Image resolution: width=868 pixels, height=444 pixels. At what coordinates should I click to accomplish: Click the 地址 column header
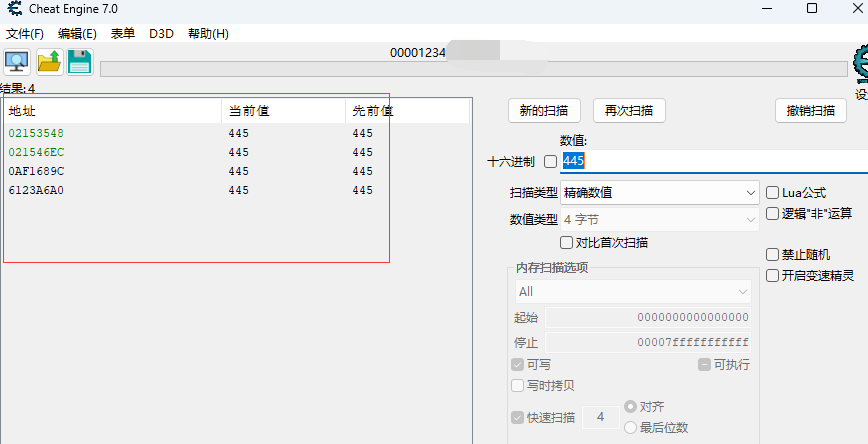(112, 111)
